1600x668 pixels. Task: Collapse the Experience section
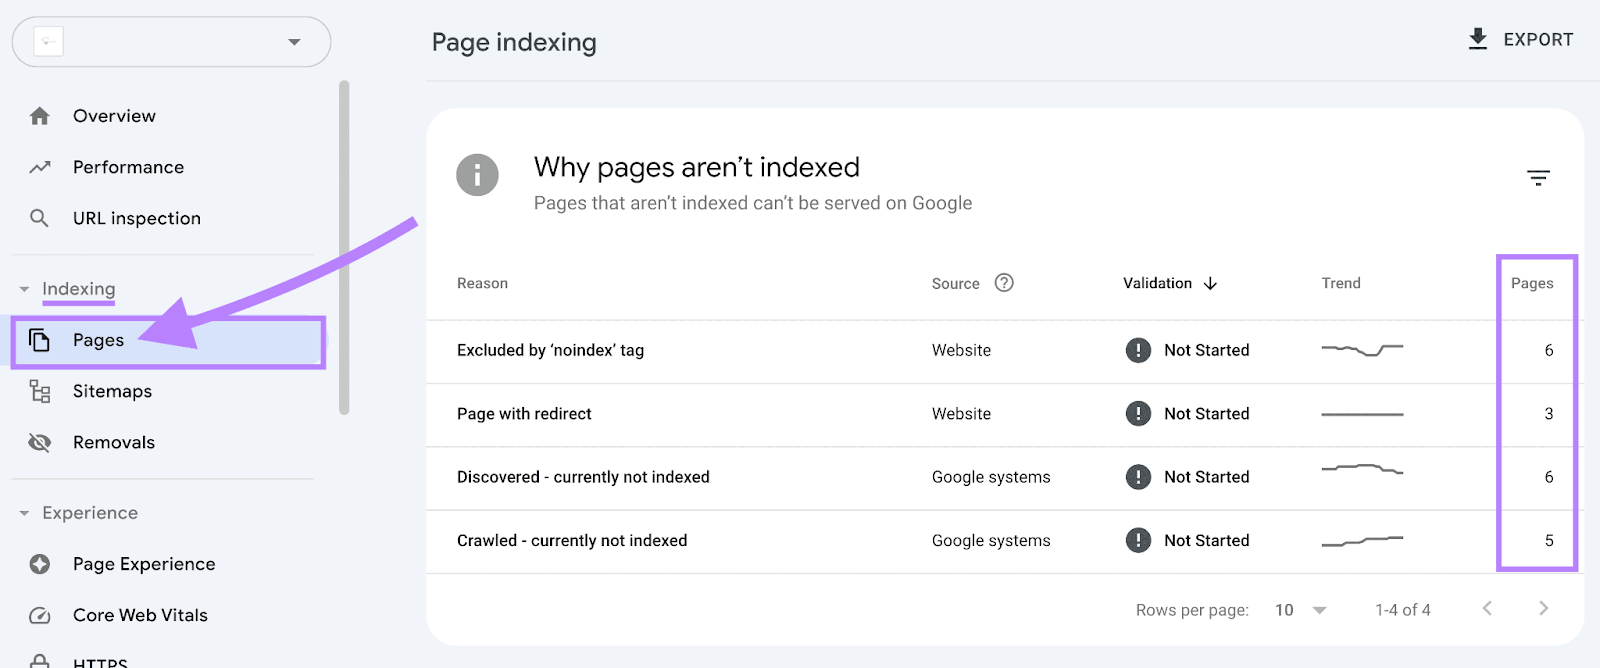tap(24, 513)
